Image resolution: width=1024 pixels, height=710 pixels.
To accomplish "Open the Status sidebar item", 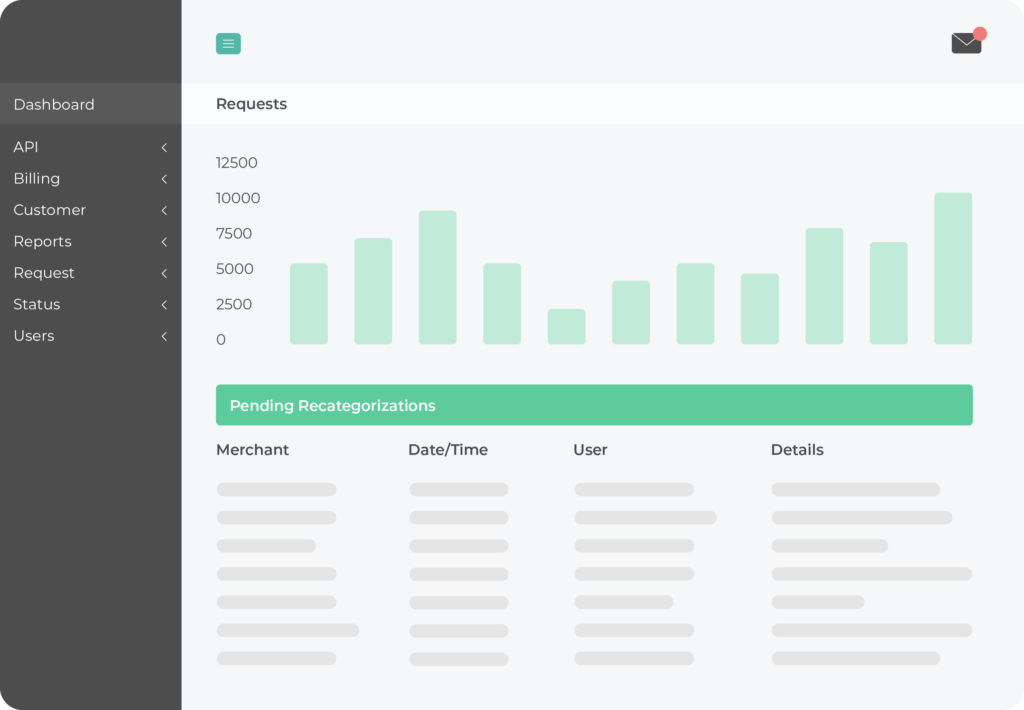I will [91, 304].
